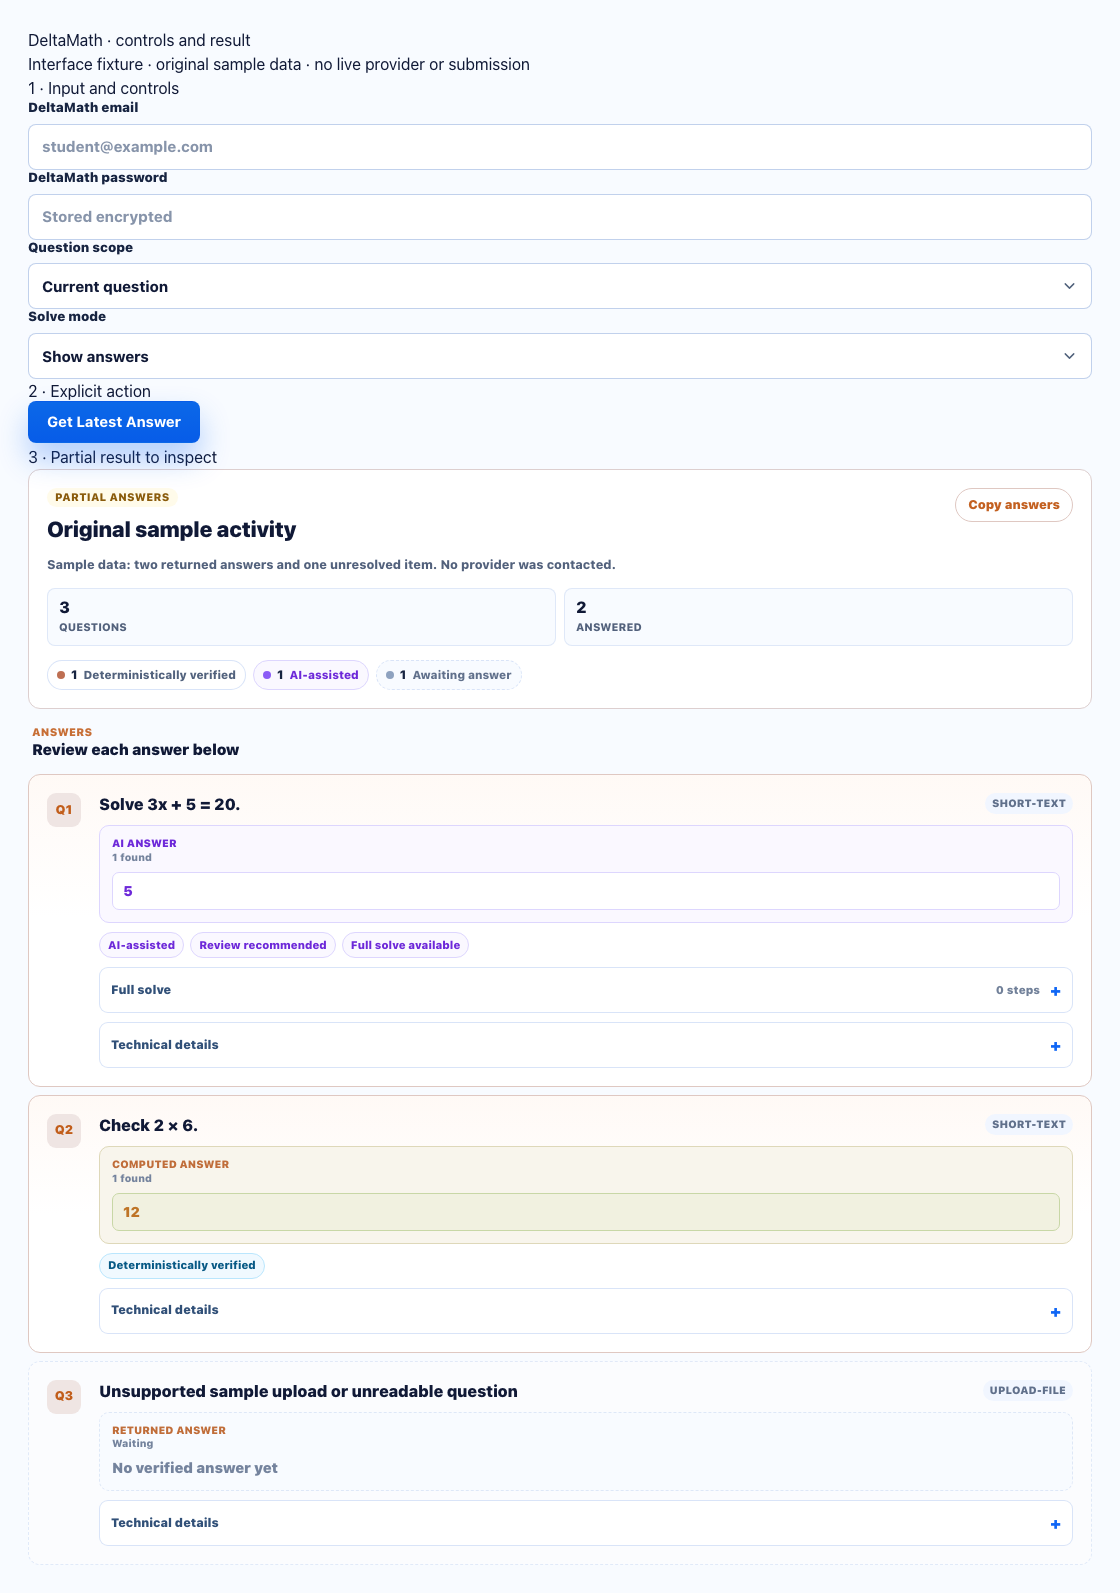Expand Full solve section in Q1

(585, 990)
